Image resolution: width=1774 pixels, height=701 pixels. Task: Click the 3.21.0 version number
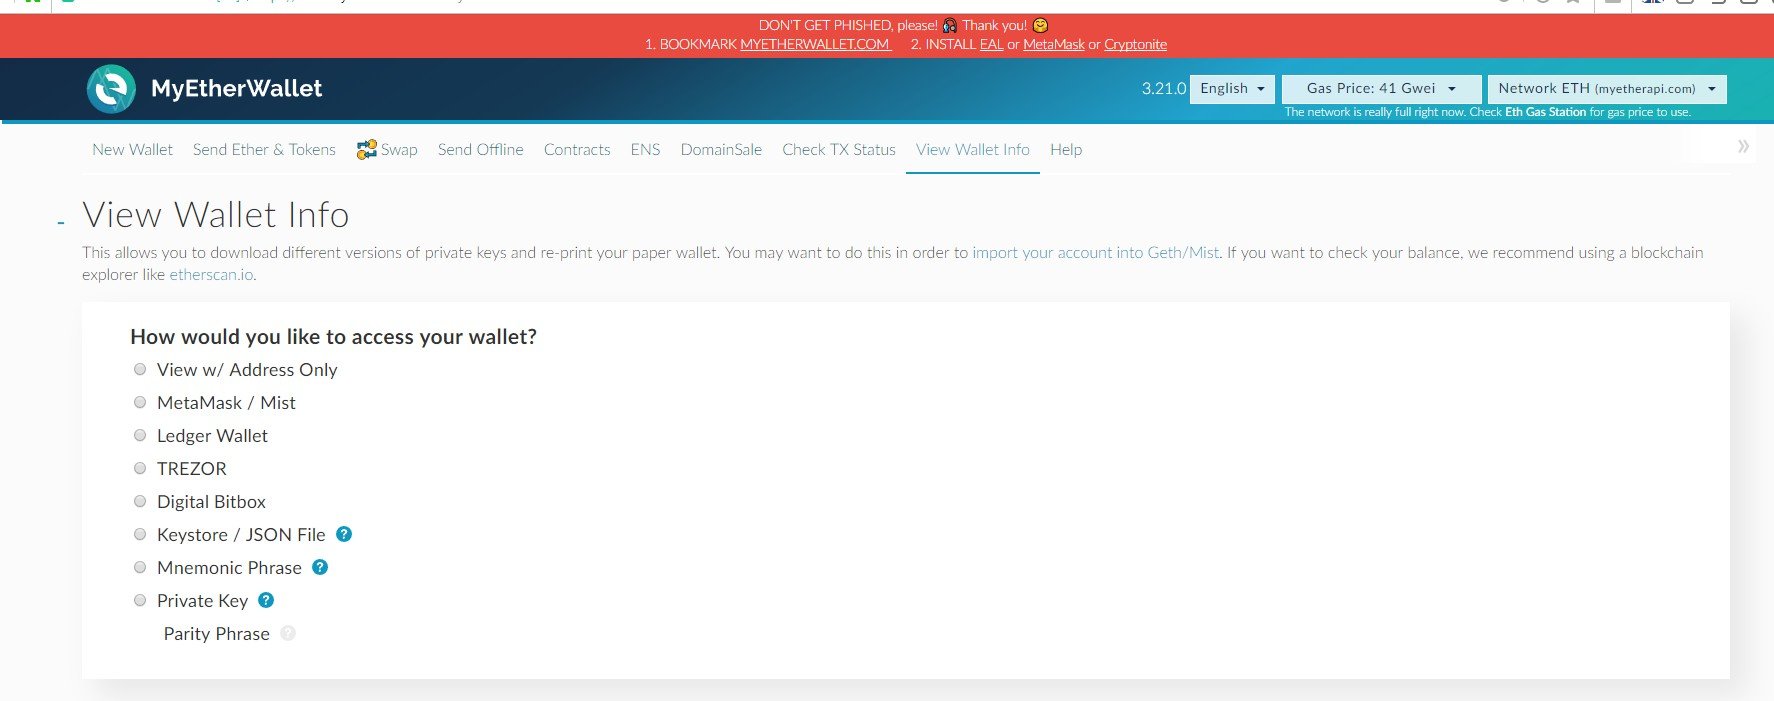point(1163,88)
